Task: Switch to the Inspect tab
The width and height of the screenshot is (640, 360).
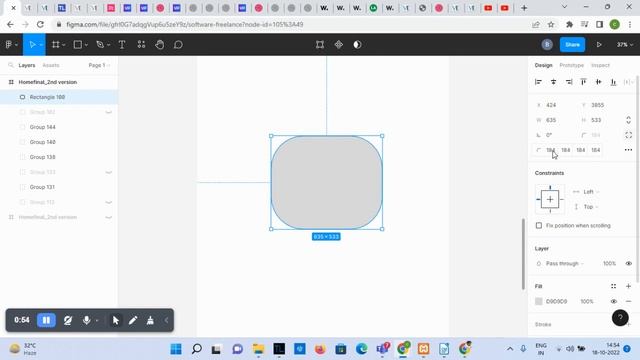Action: [x=600, y=65]
